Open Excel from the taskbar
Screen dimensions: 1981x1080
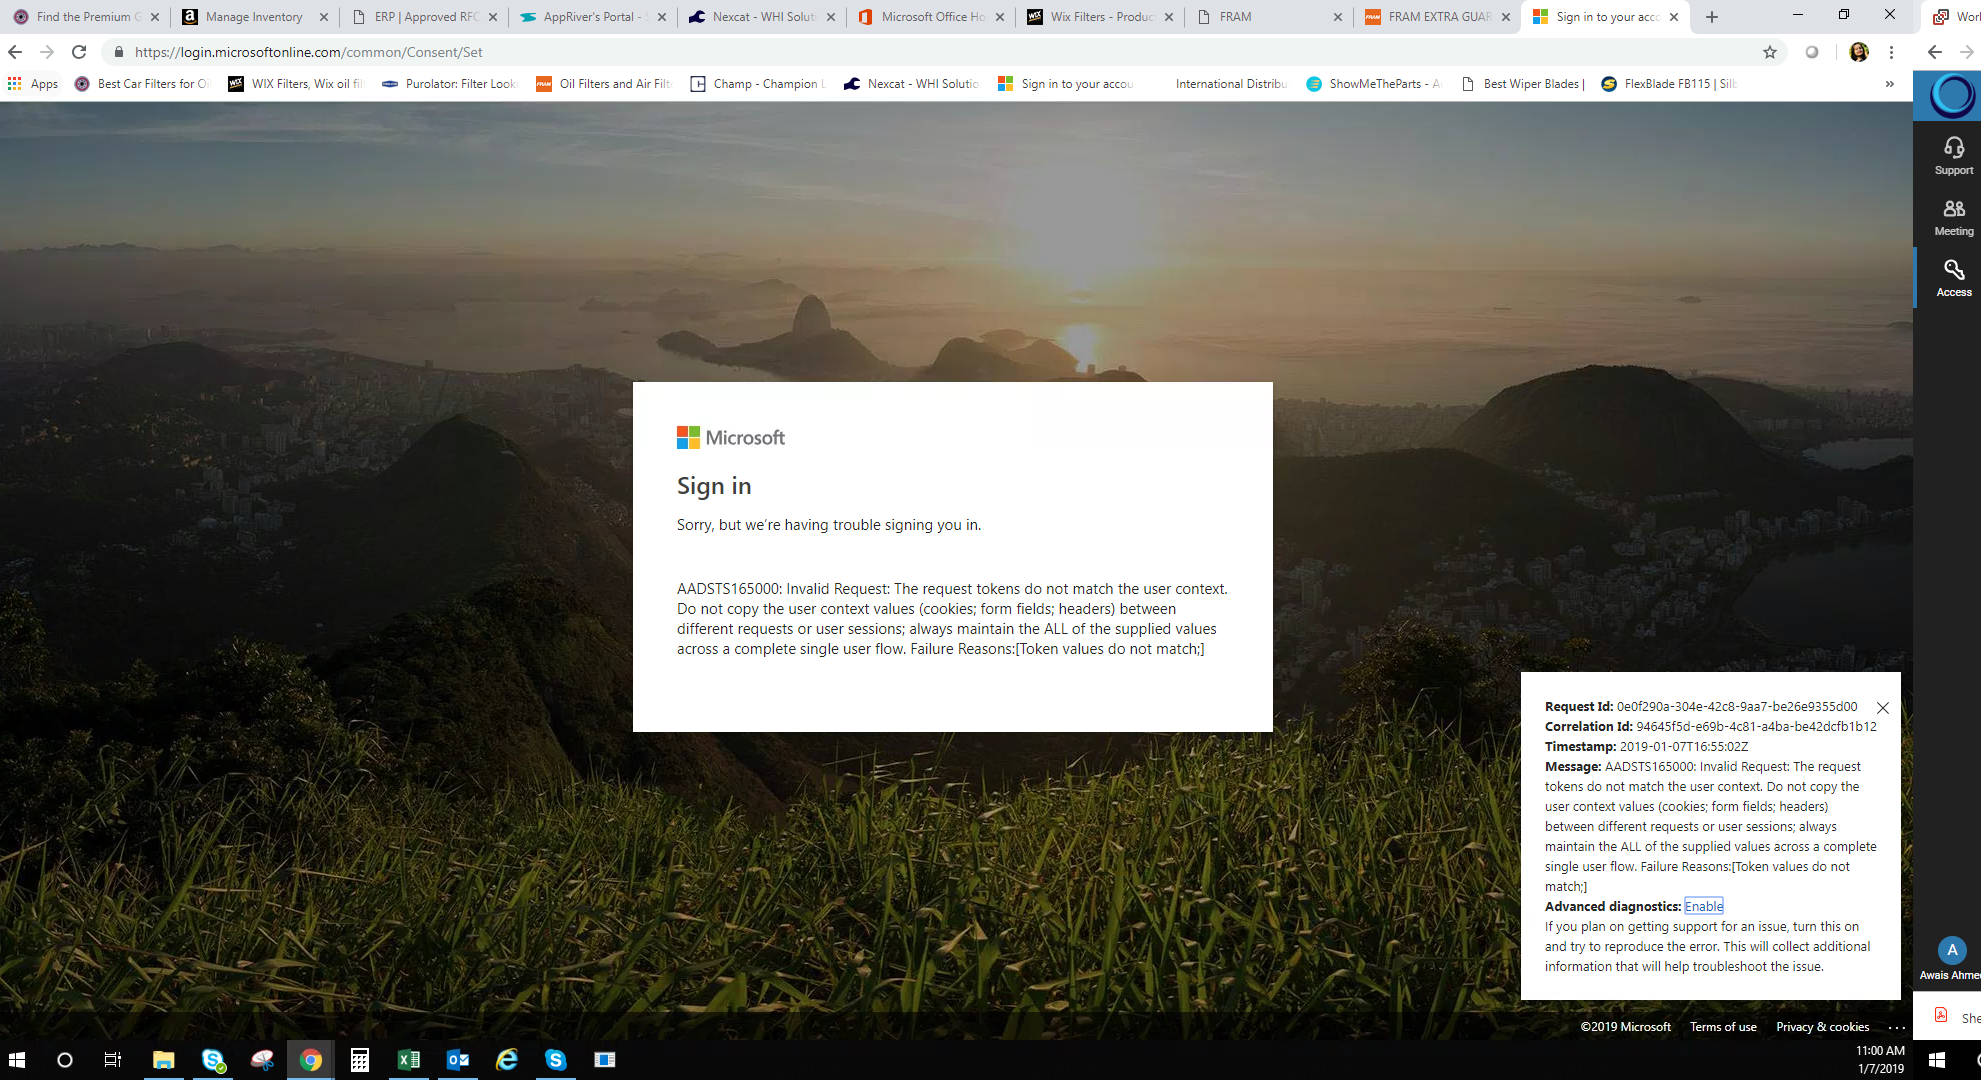[x=408, y=1060]
